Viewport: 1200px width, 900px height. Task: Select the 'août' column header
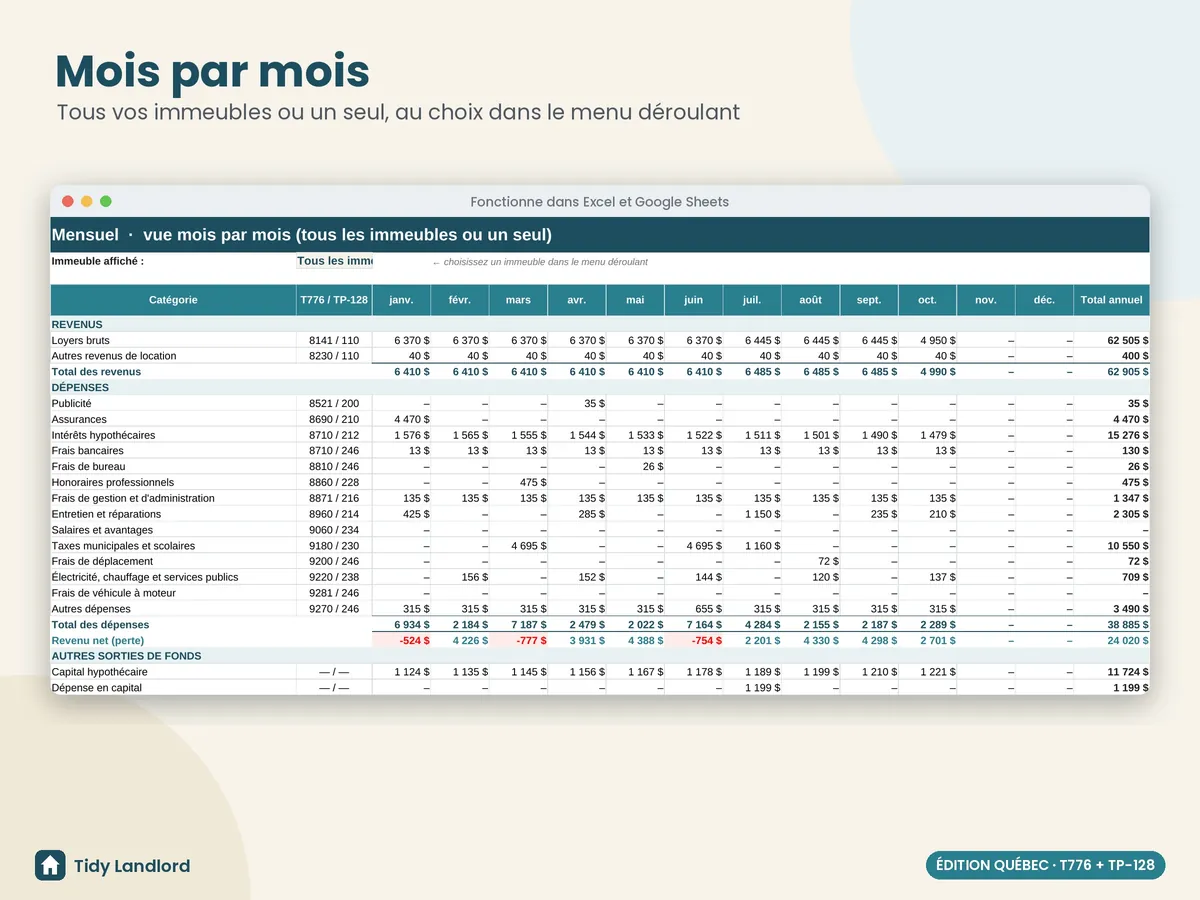click(811, 300)
